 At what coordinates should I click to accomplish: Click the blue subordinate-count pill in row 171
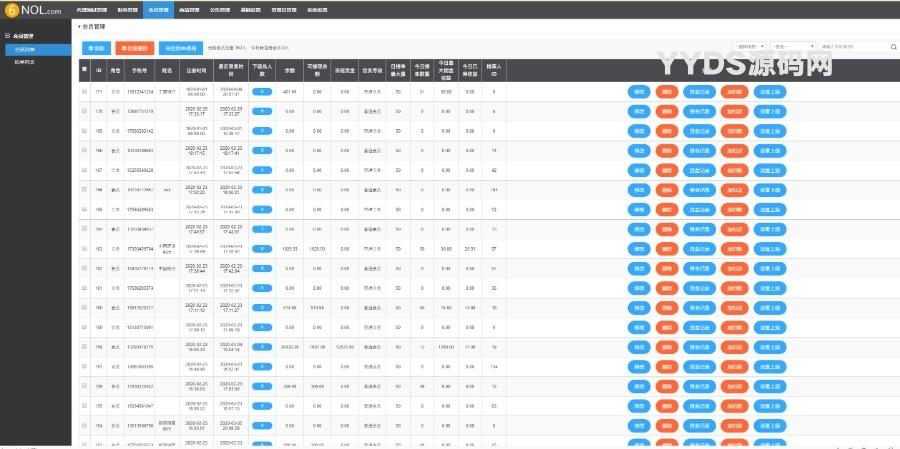(x=261, y=92)
